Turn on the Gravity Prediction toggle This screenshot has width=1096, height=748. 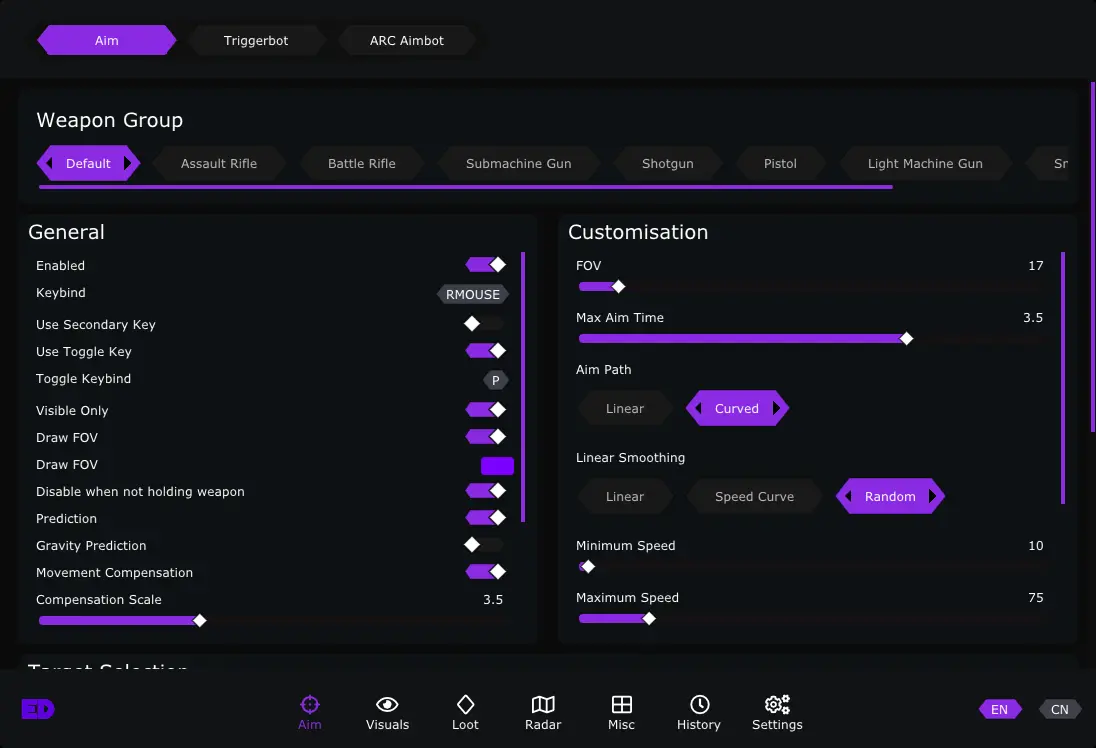485,545
